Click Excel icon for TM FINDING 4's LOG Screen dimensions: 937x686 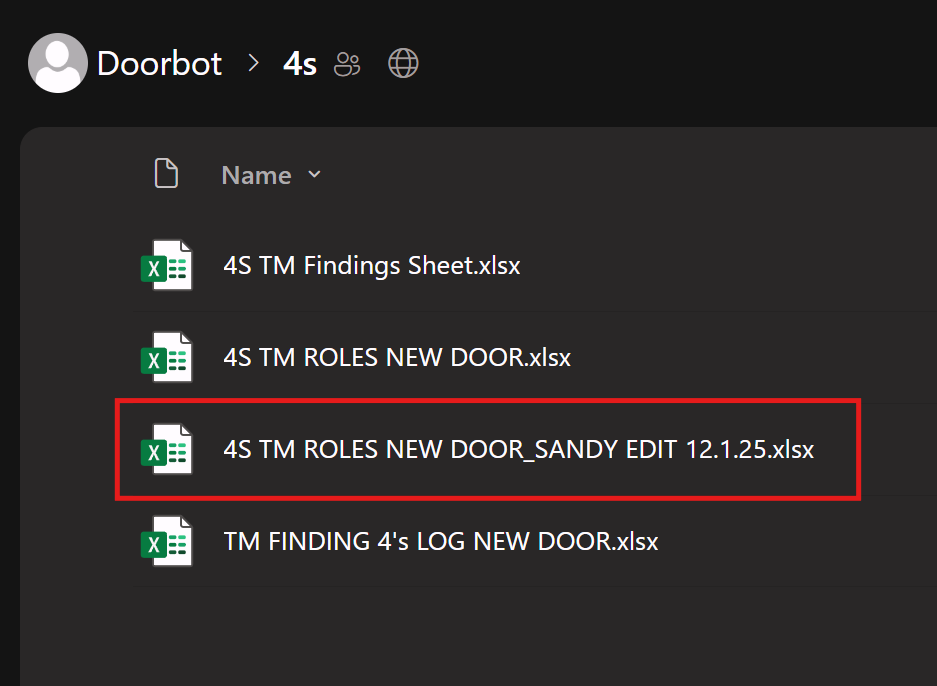click(x=166, y=542)
